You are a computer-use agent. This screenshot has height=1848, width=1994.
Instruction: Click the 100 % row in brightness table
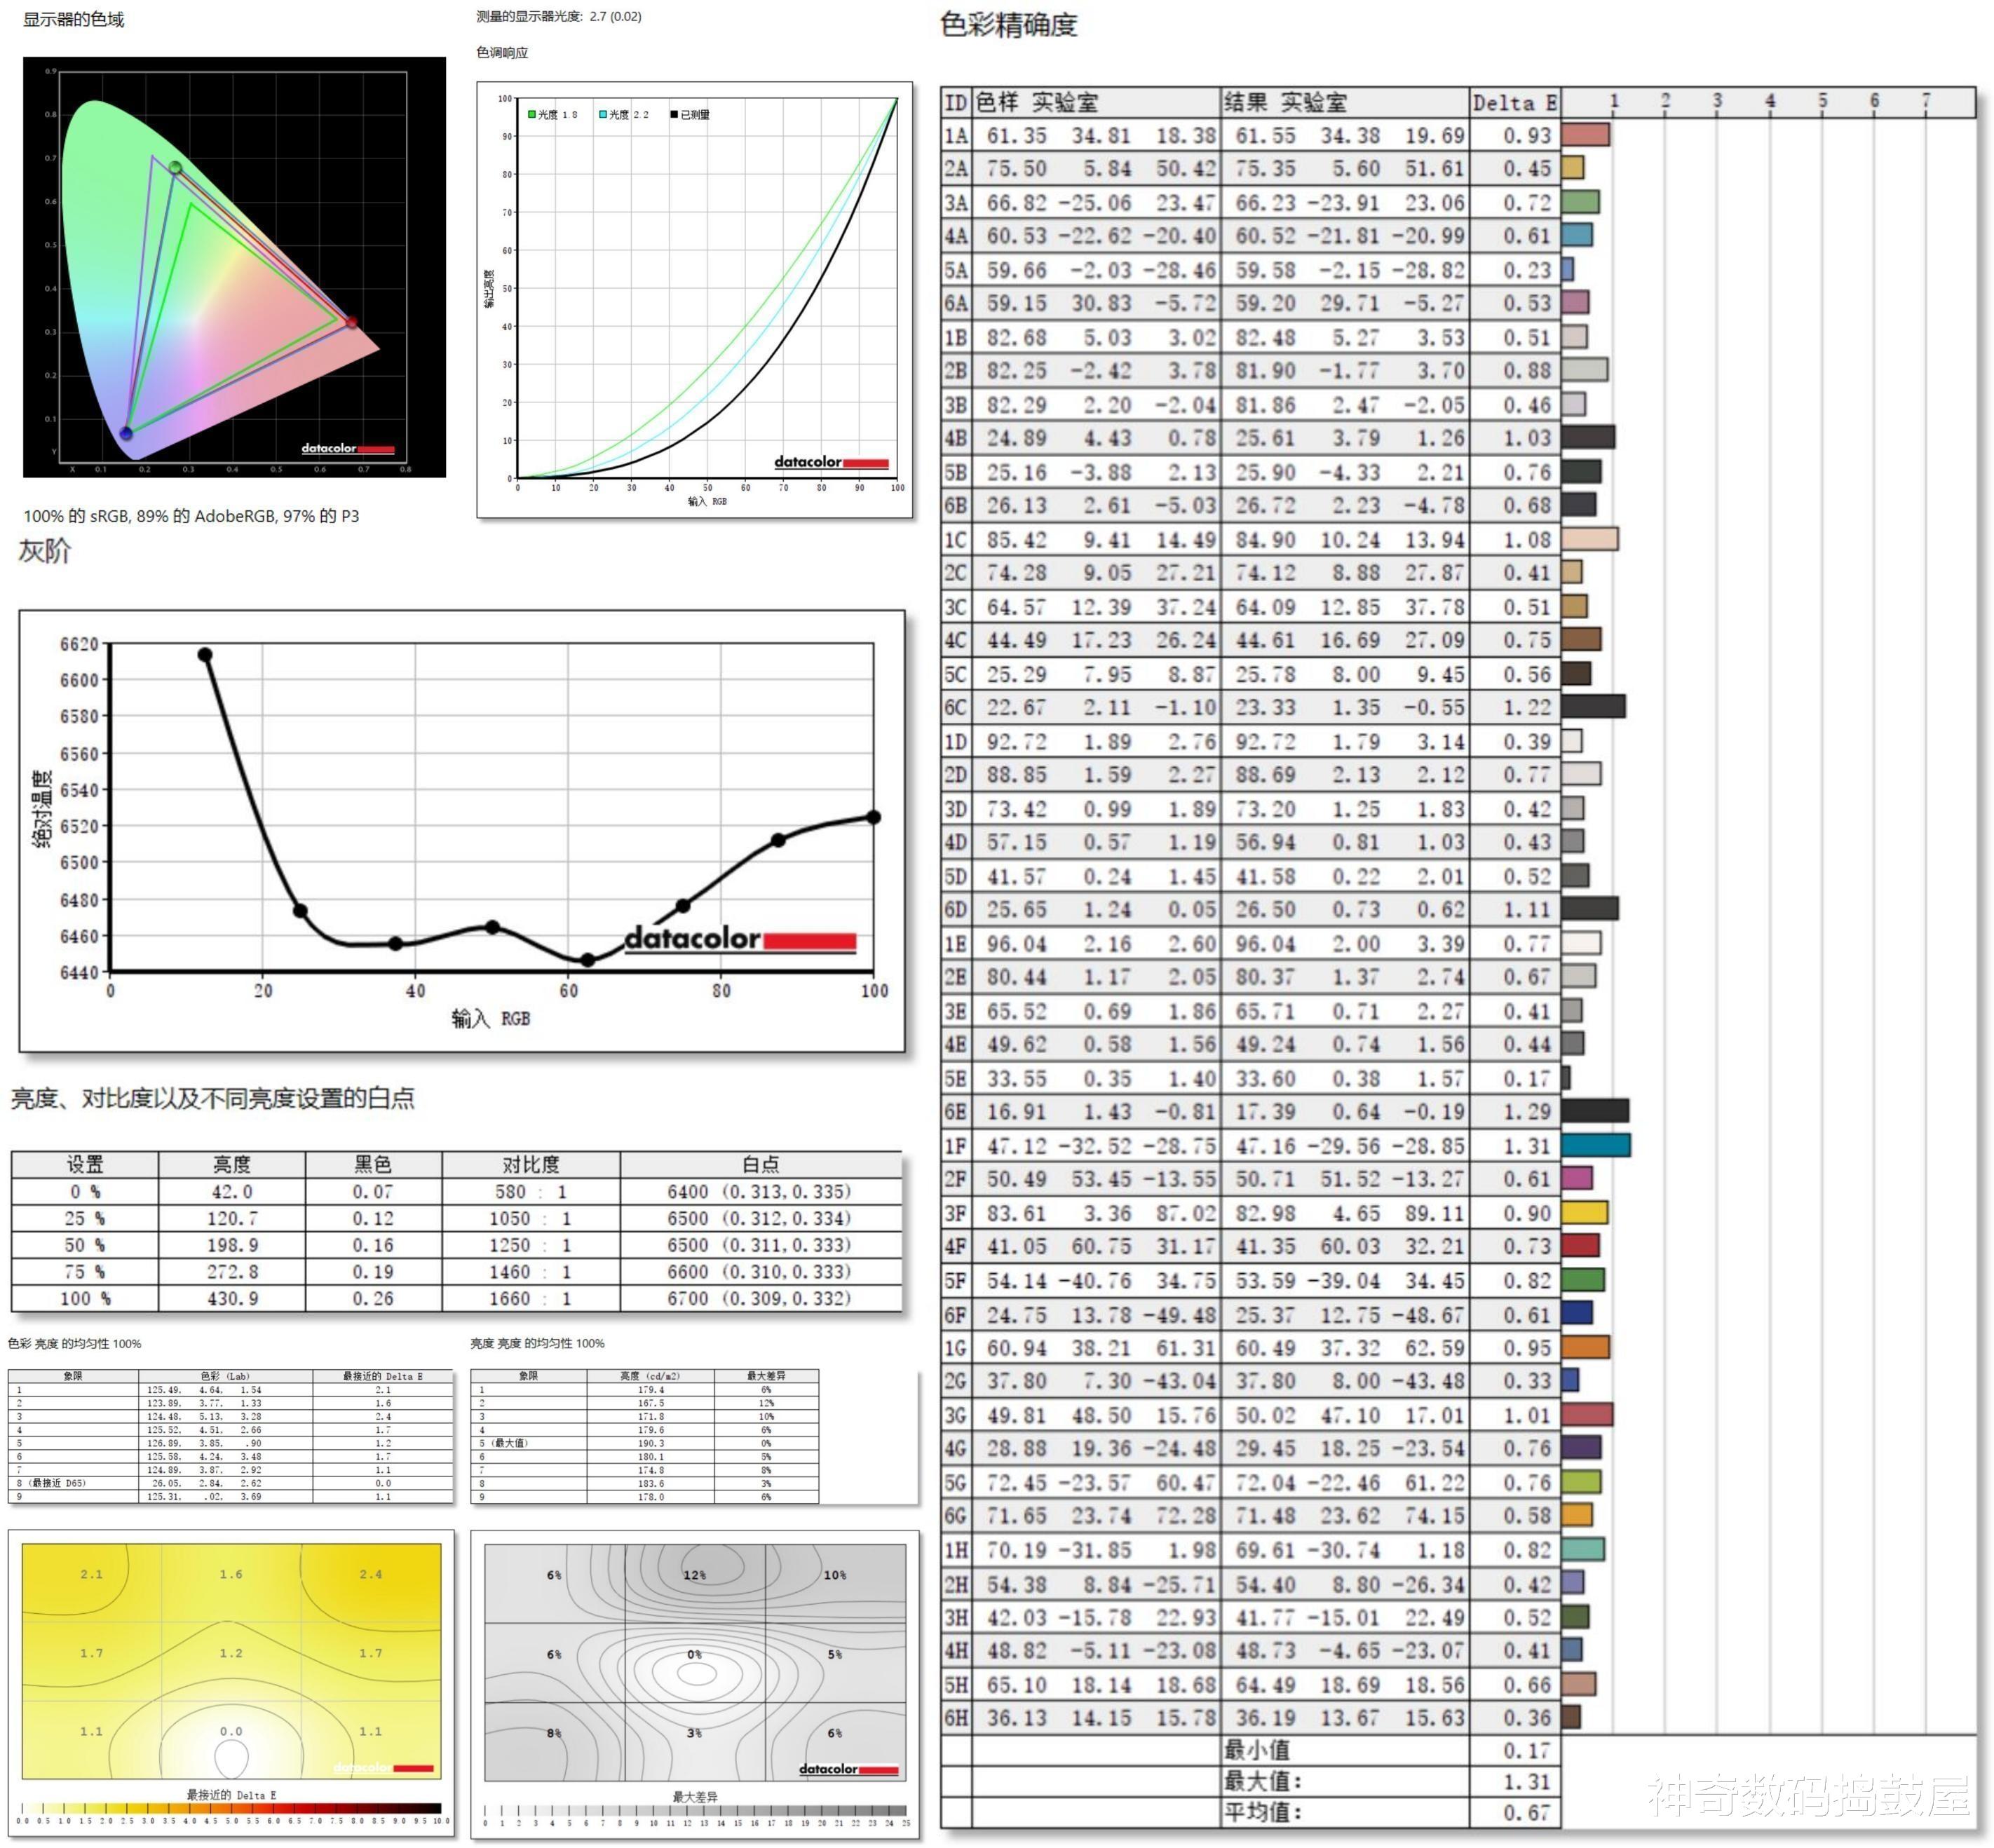point(85,1298)
